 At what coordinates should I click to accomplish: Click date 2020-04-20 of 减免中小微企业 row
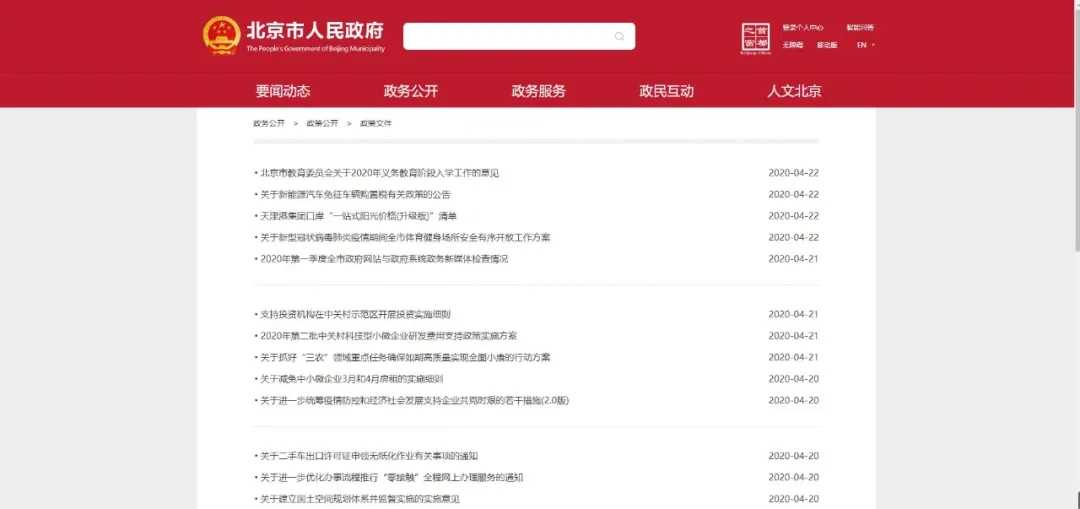click(793, 379)
